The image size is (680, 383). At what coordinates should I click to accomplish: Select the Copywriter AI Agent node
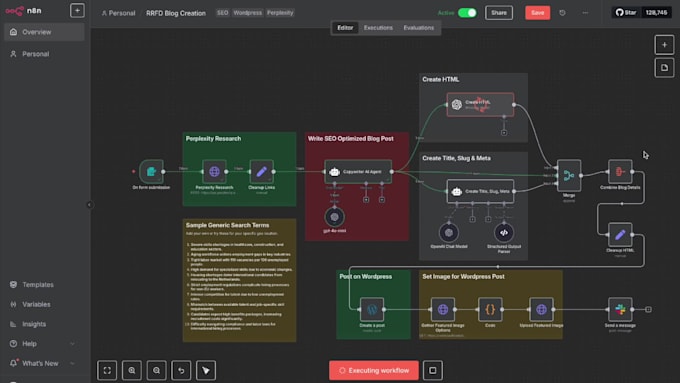(358, 172)
